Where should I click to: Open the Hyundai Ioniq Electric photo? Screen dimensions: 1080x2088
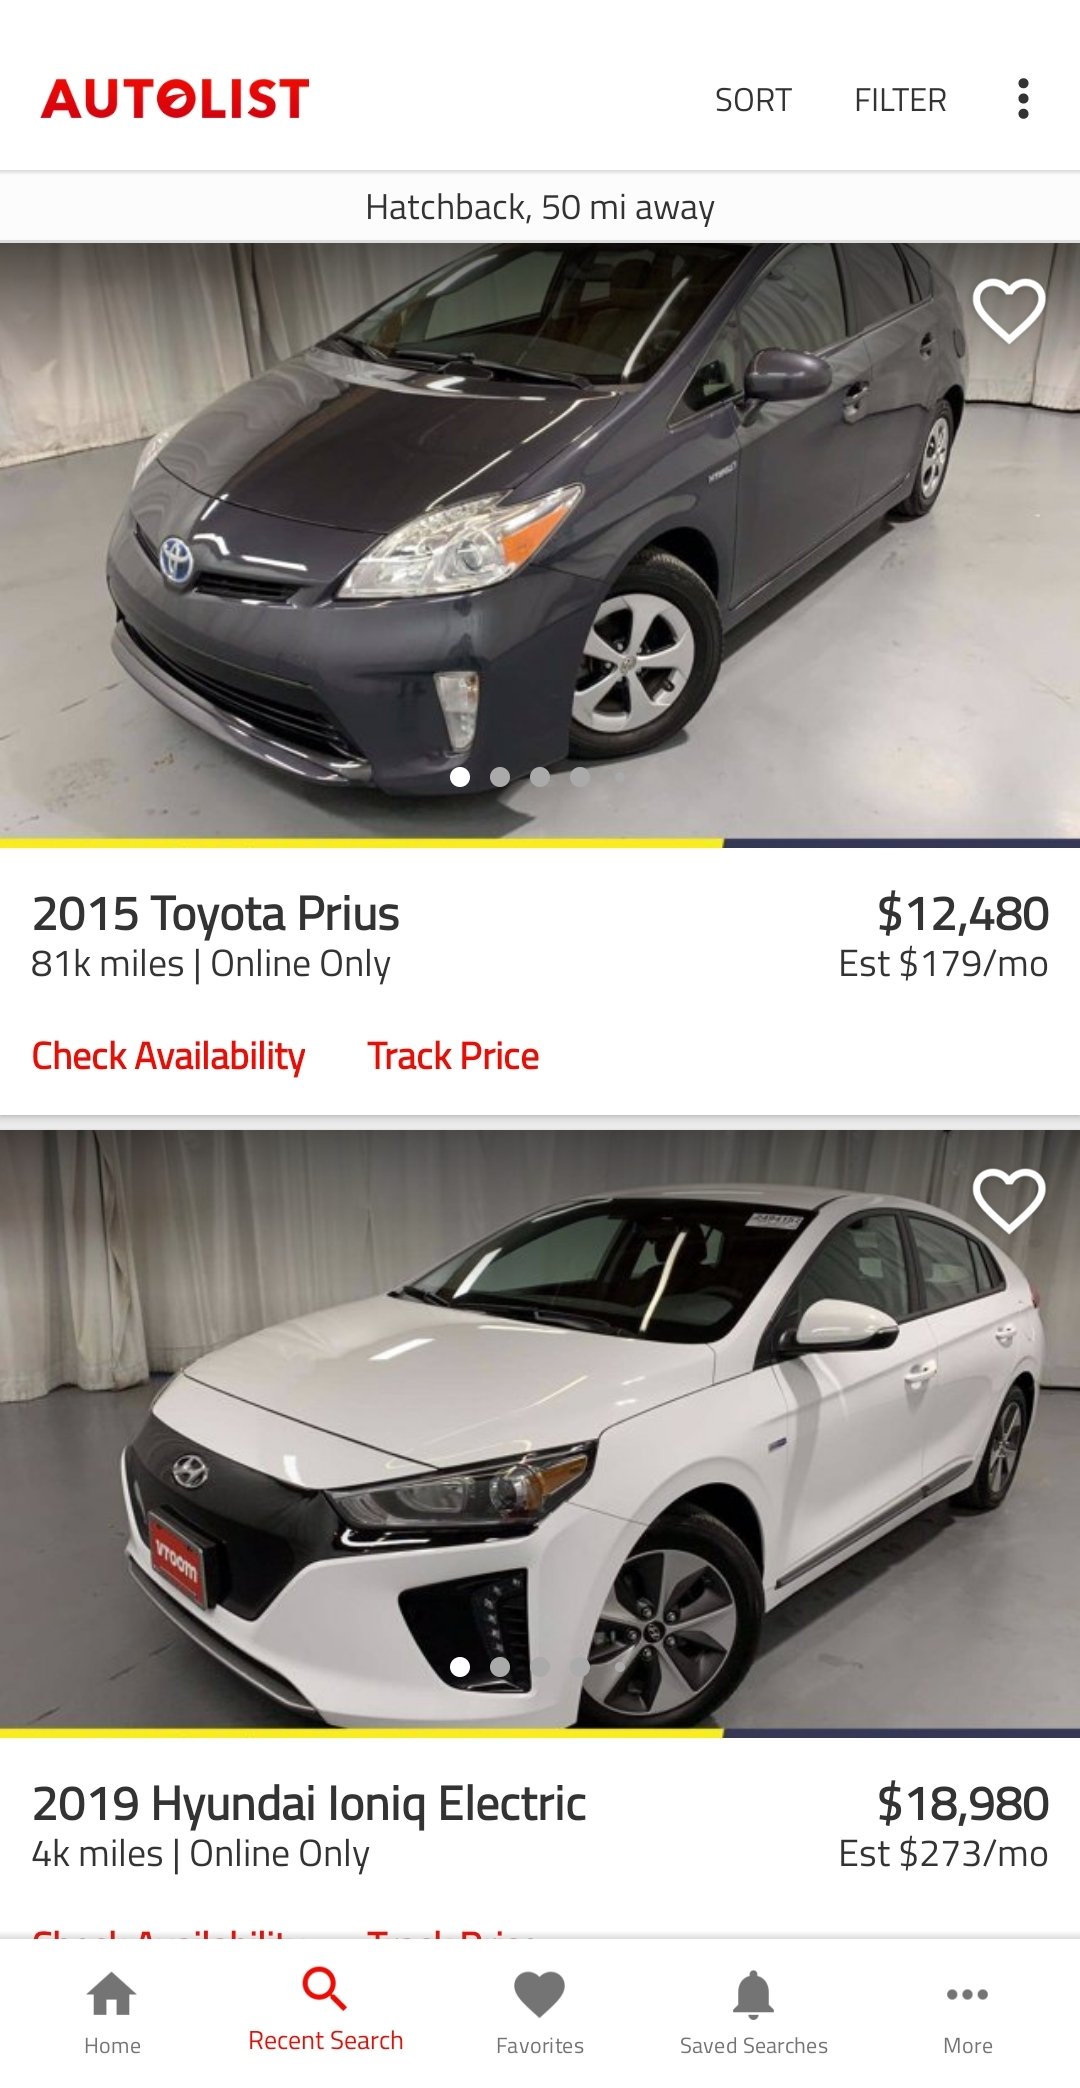[540, 1430]
